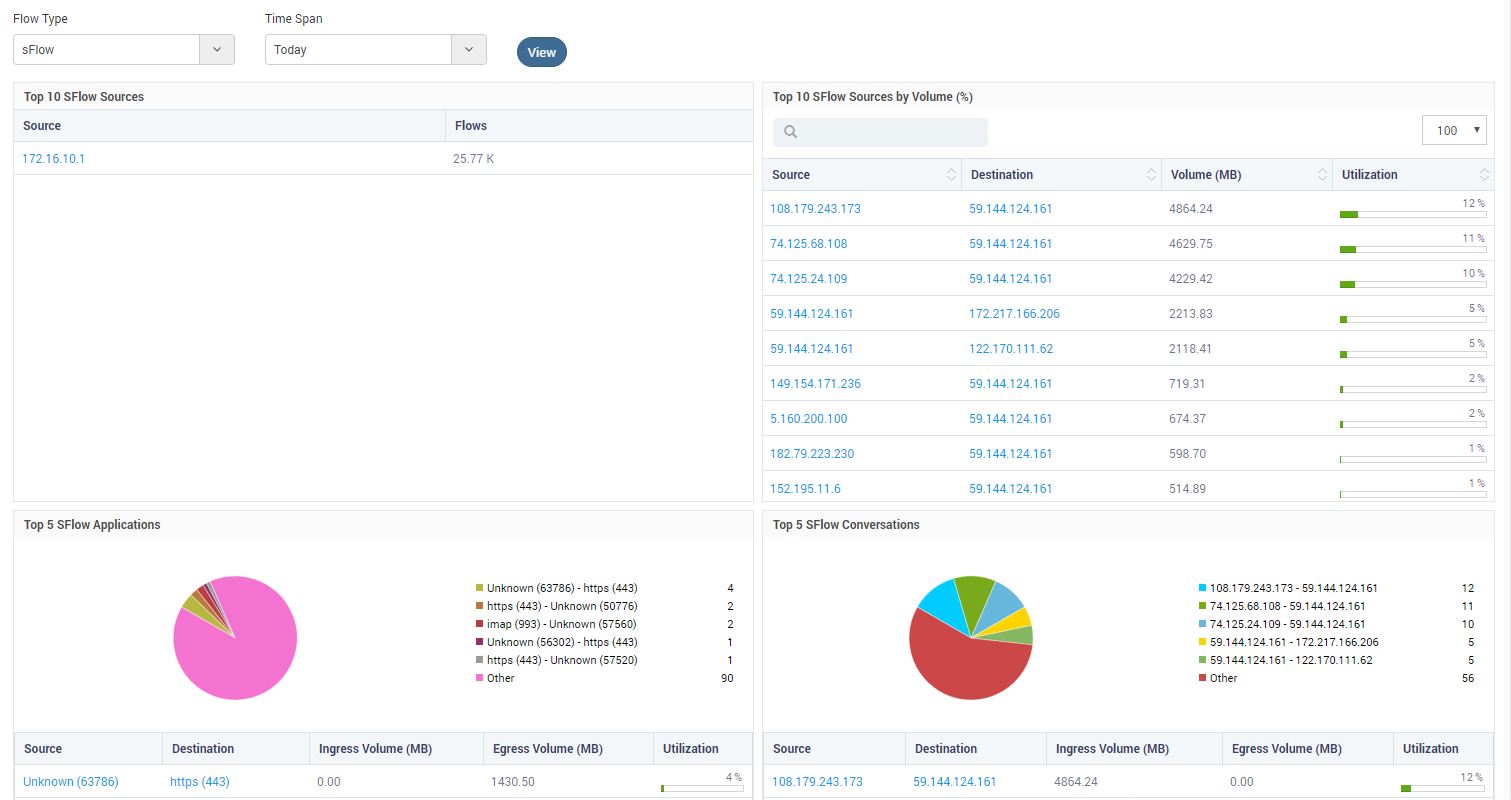
Task: Click the 59.144.124.161 - 172.217.166.206 legend swatch
Action: (x=1202, y=642)
